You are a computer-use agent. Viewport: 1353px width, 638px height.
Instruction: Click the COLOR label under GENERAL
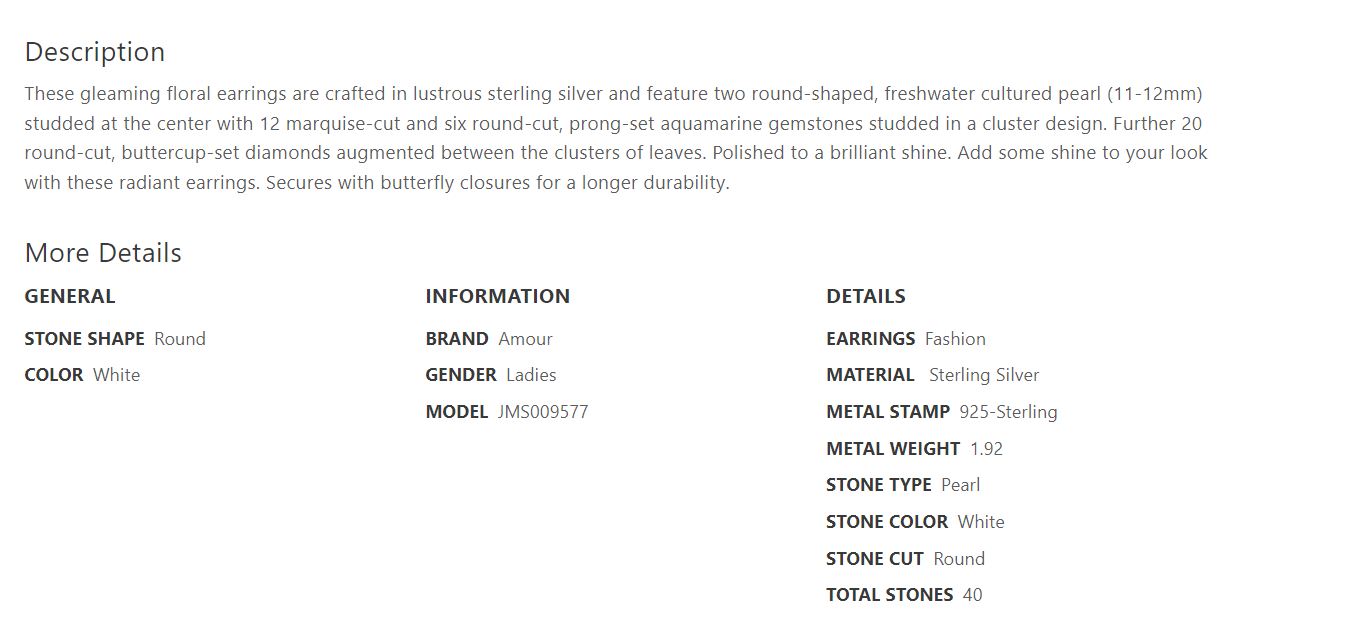click(x=54, y=375)
